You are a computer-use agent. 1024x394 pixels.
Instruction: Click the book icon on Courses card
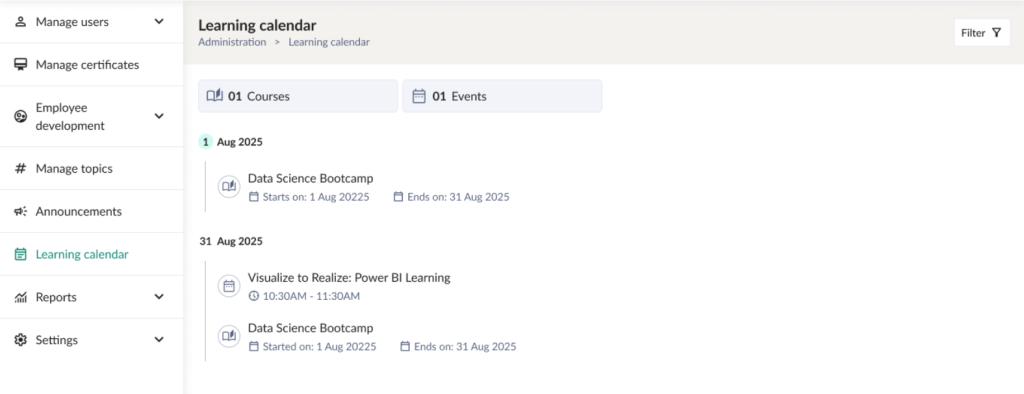[215, 96]
